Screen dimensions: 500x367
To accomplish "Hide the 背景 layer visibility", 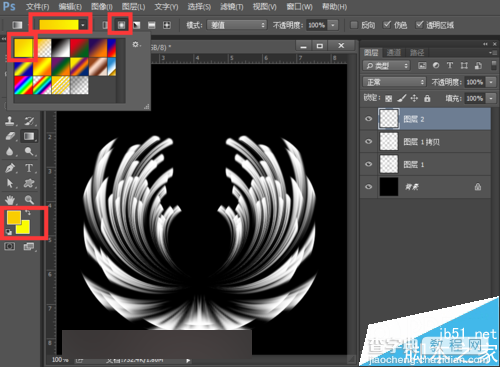I will point(369,187).
